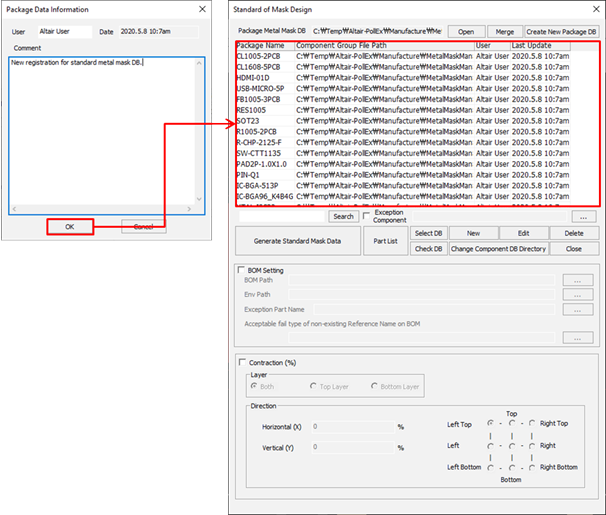Select the HDMI-01D package row

pos(253,77)
